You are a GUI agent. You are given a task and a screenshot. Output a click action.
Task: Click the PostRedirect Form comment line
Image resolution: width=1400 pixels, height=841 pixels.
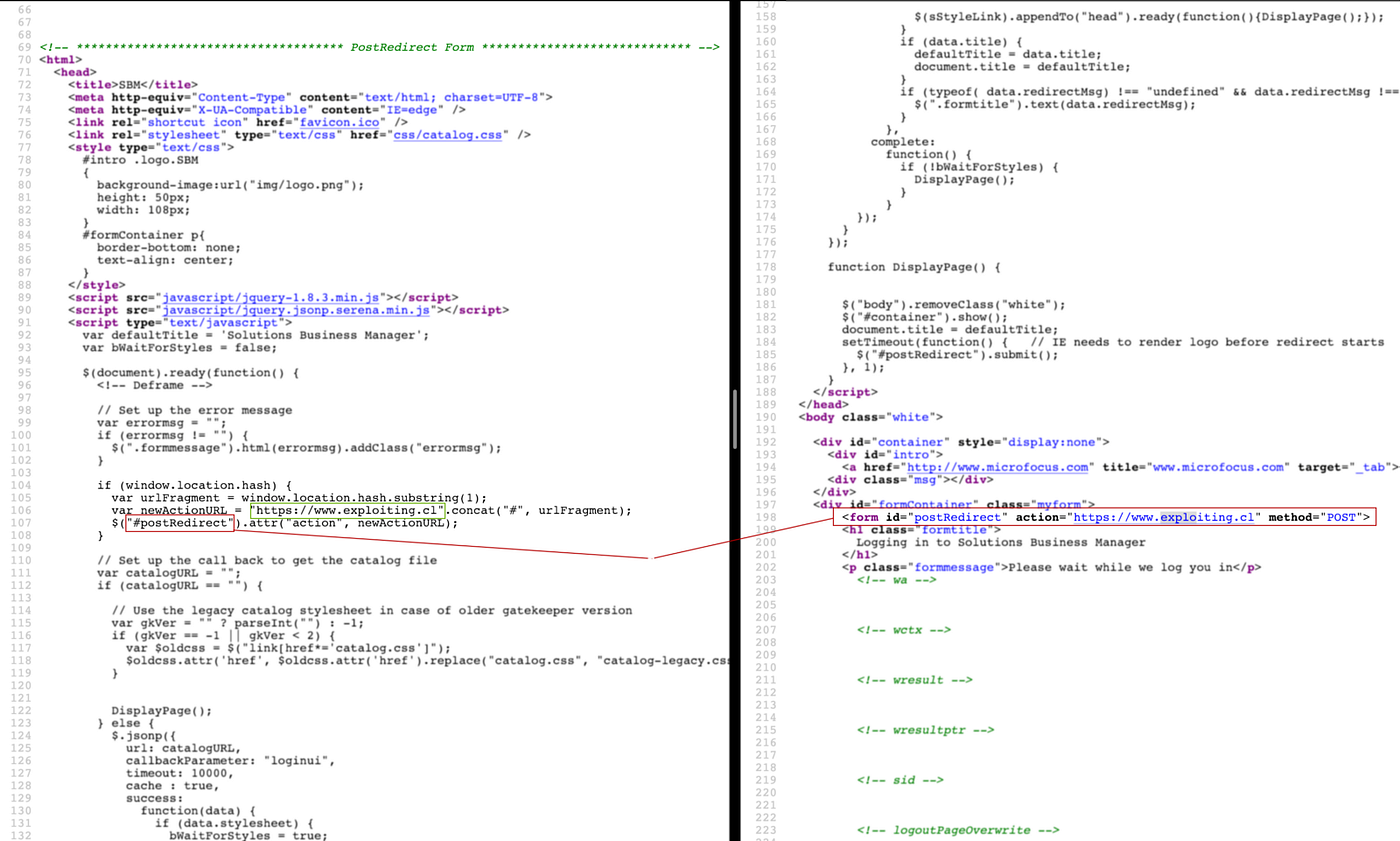click(380, 47)
